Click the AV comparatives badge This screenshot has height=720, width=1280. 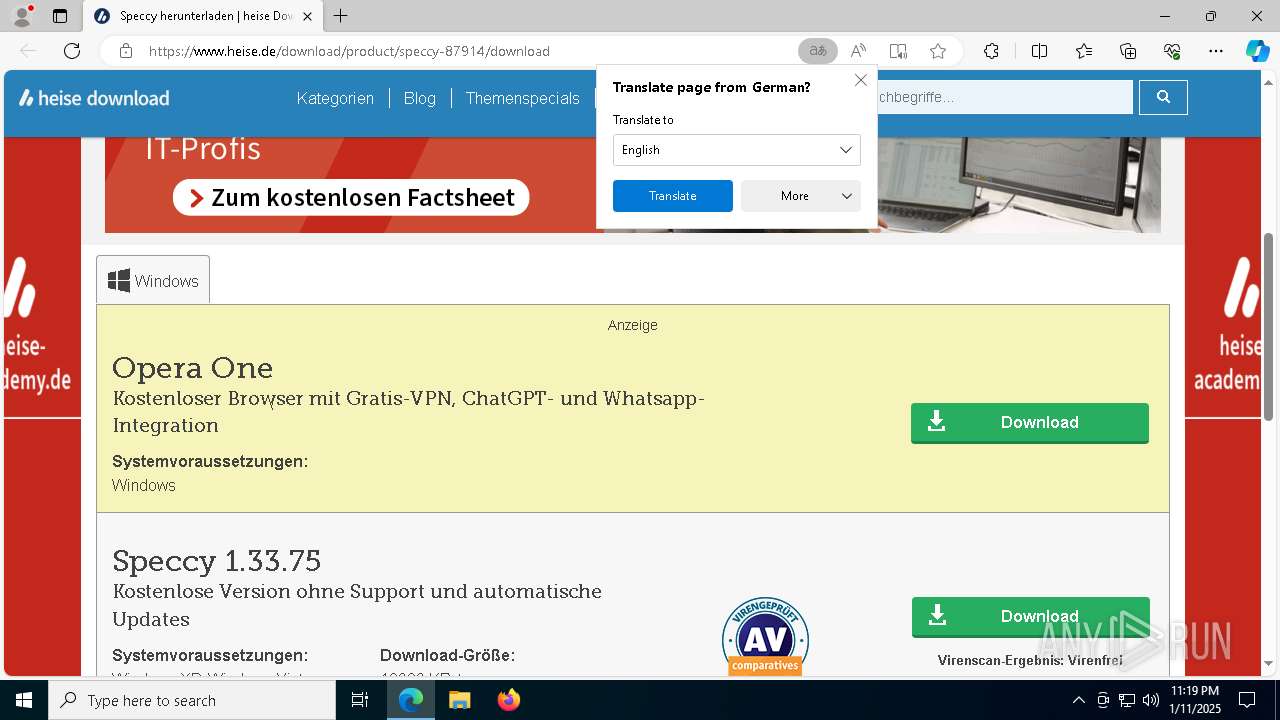coord(765,637)
